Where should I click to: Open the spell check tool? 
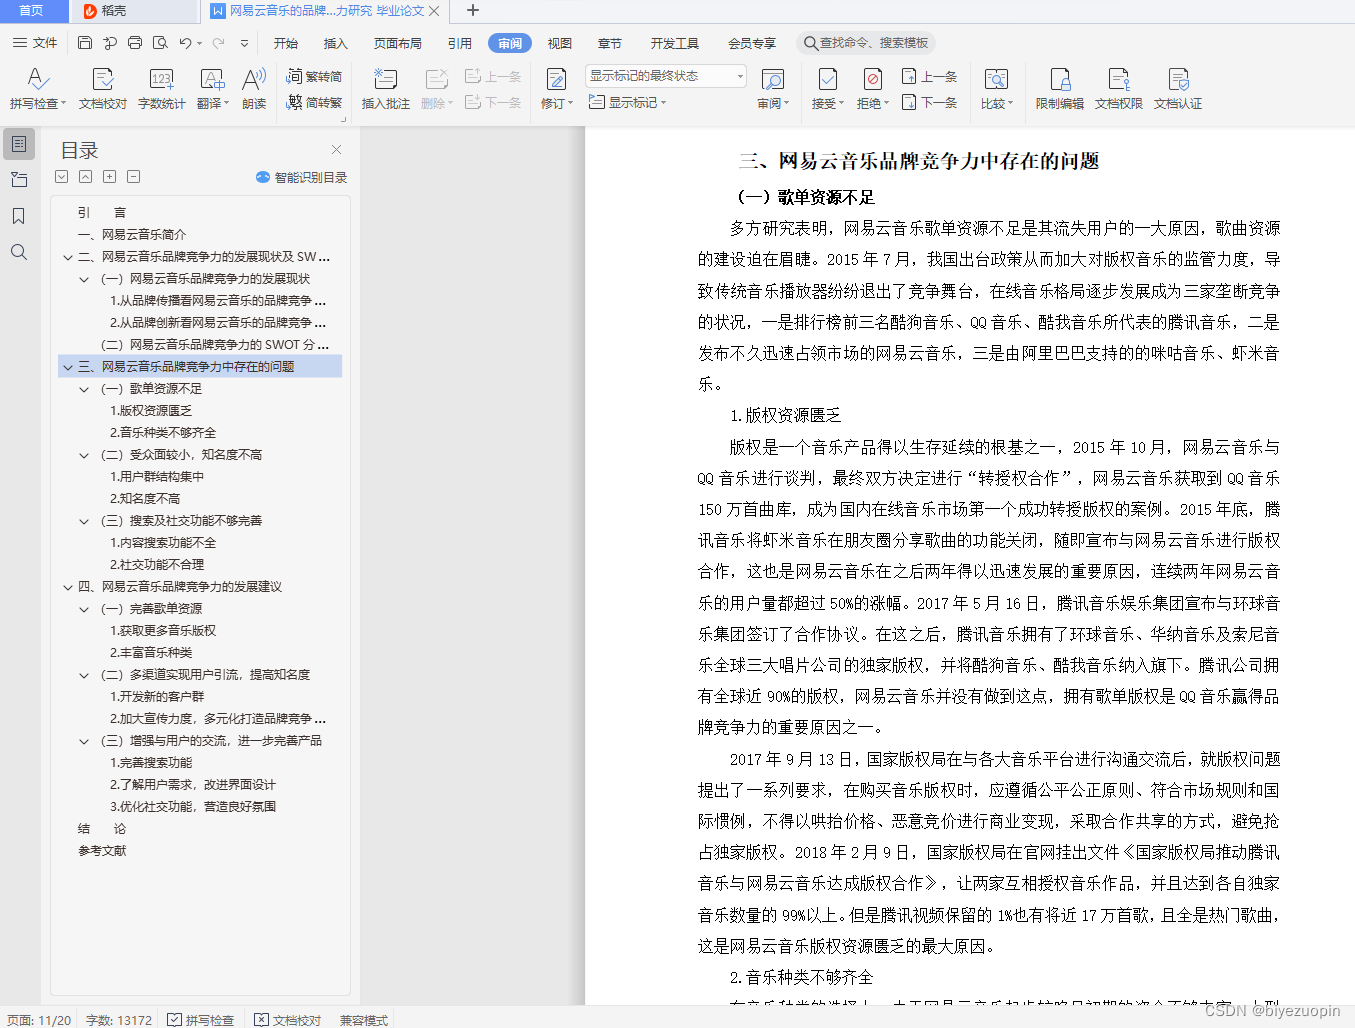pyautogui.click(x=38, y=88)
